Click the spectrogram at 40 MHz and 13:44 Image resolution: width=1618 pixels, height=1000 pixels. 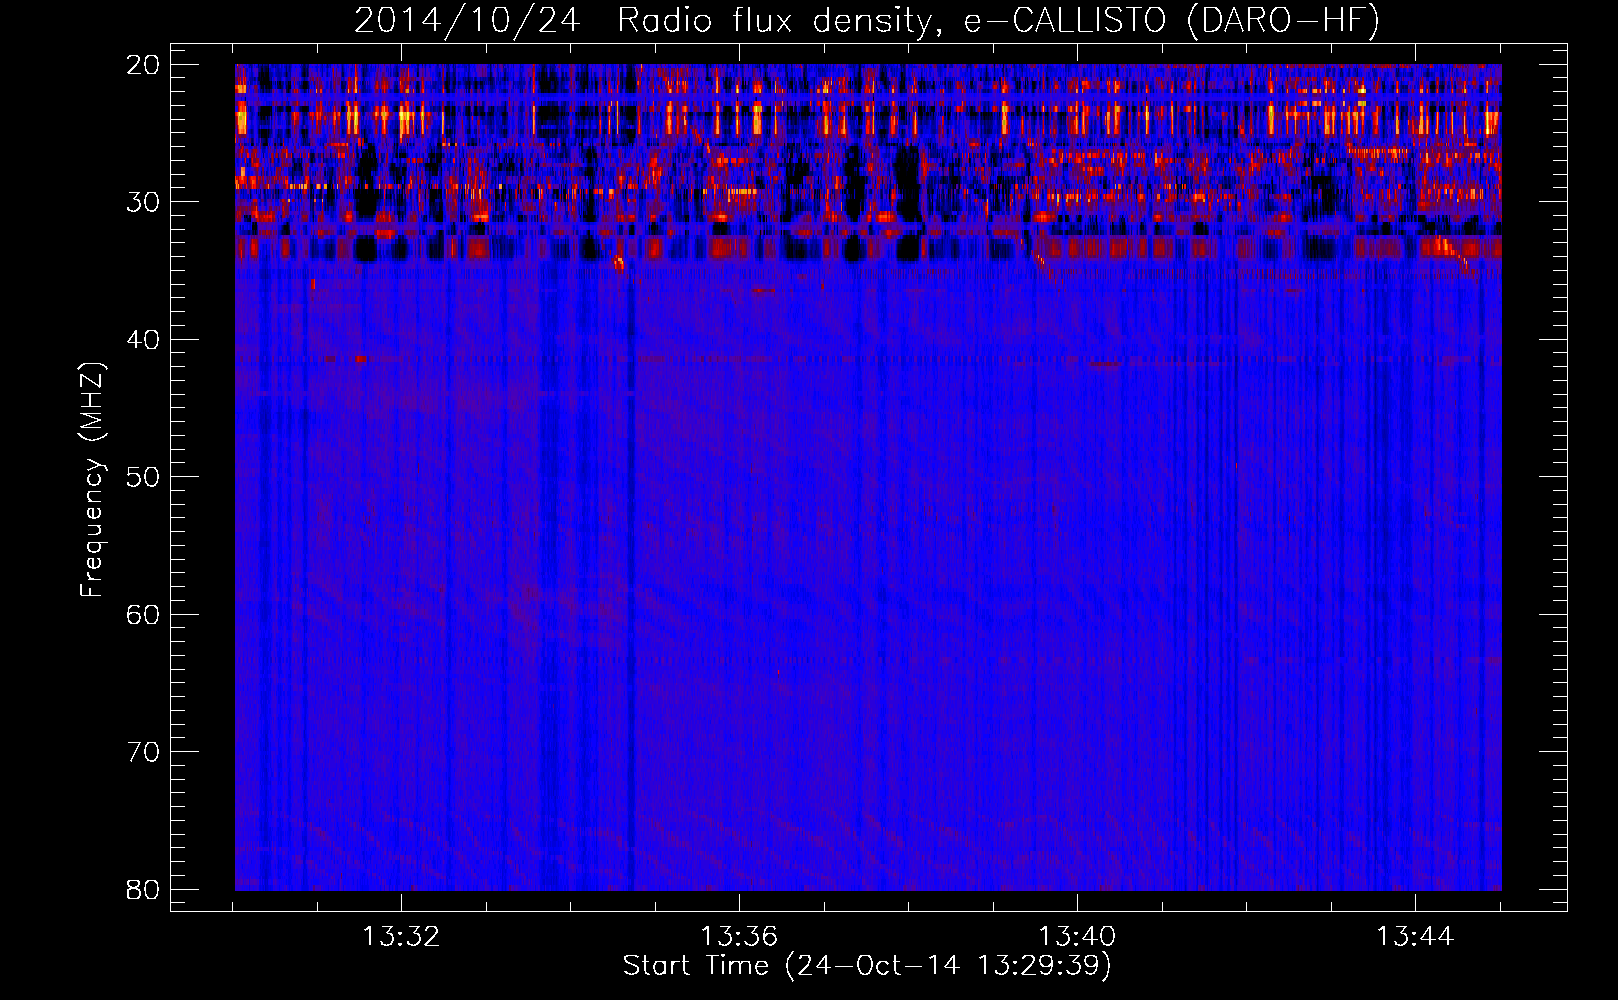tap(1415, 339)
